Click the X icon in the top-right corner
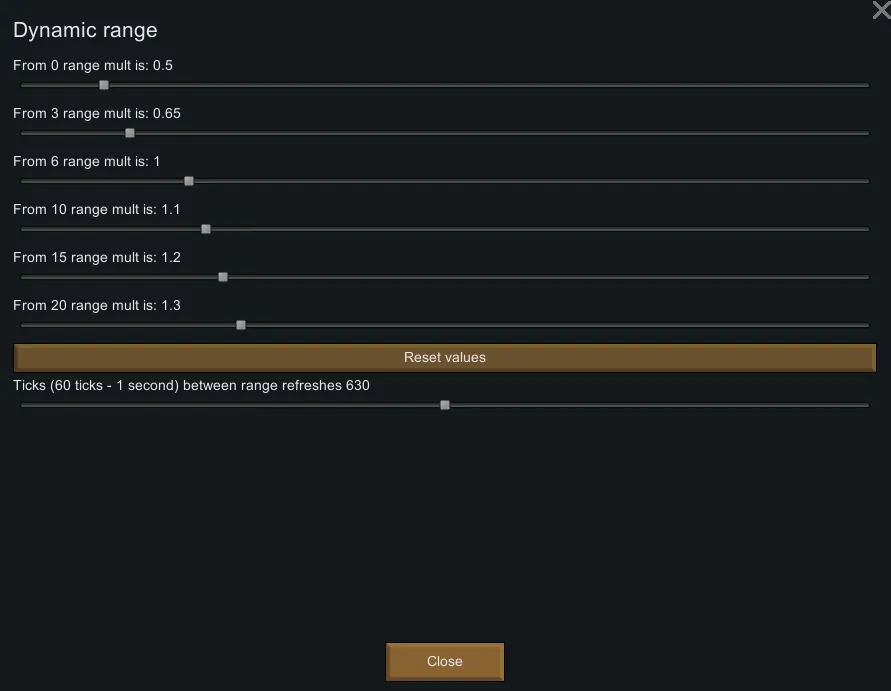 (881, 11)
